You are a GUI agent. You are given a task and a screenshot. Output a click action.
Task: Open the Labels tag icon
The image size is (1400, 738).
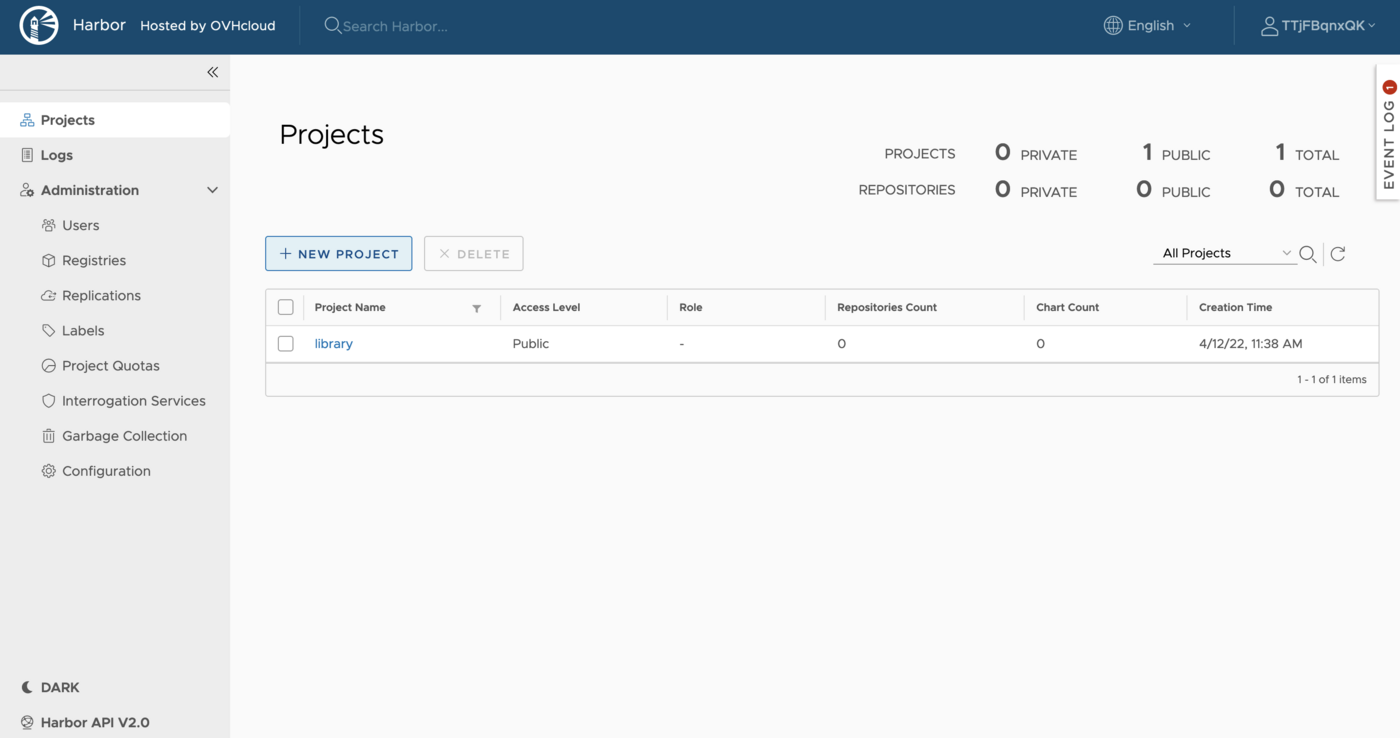(48, 330)
